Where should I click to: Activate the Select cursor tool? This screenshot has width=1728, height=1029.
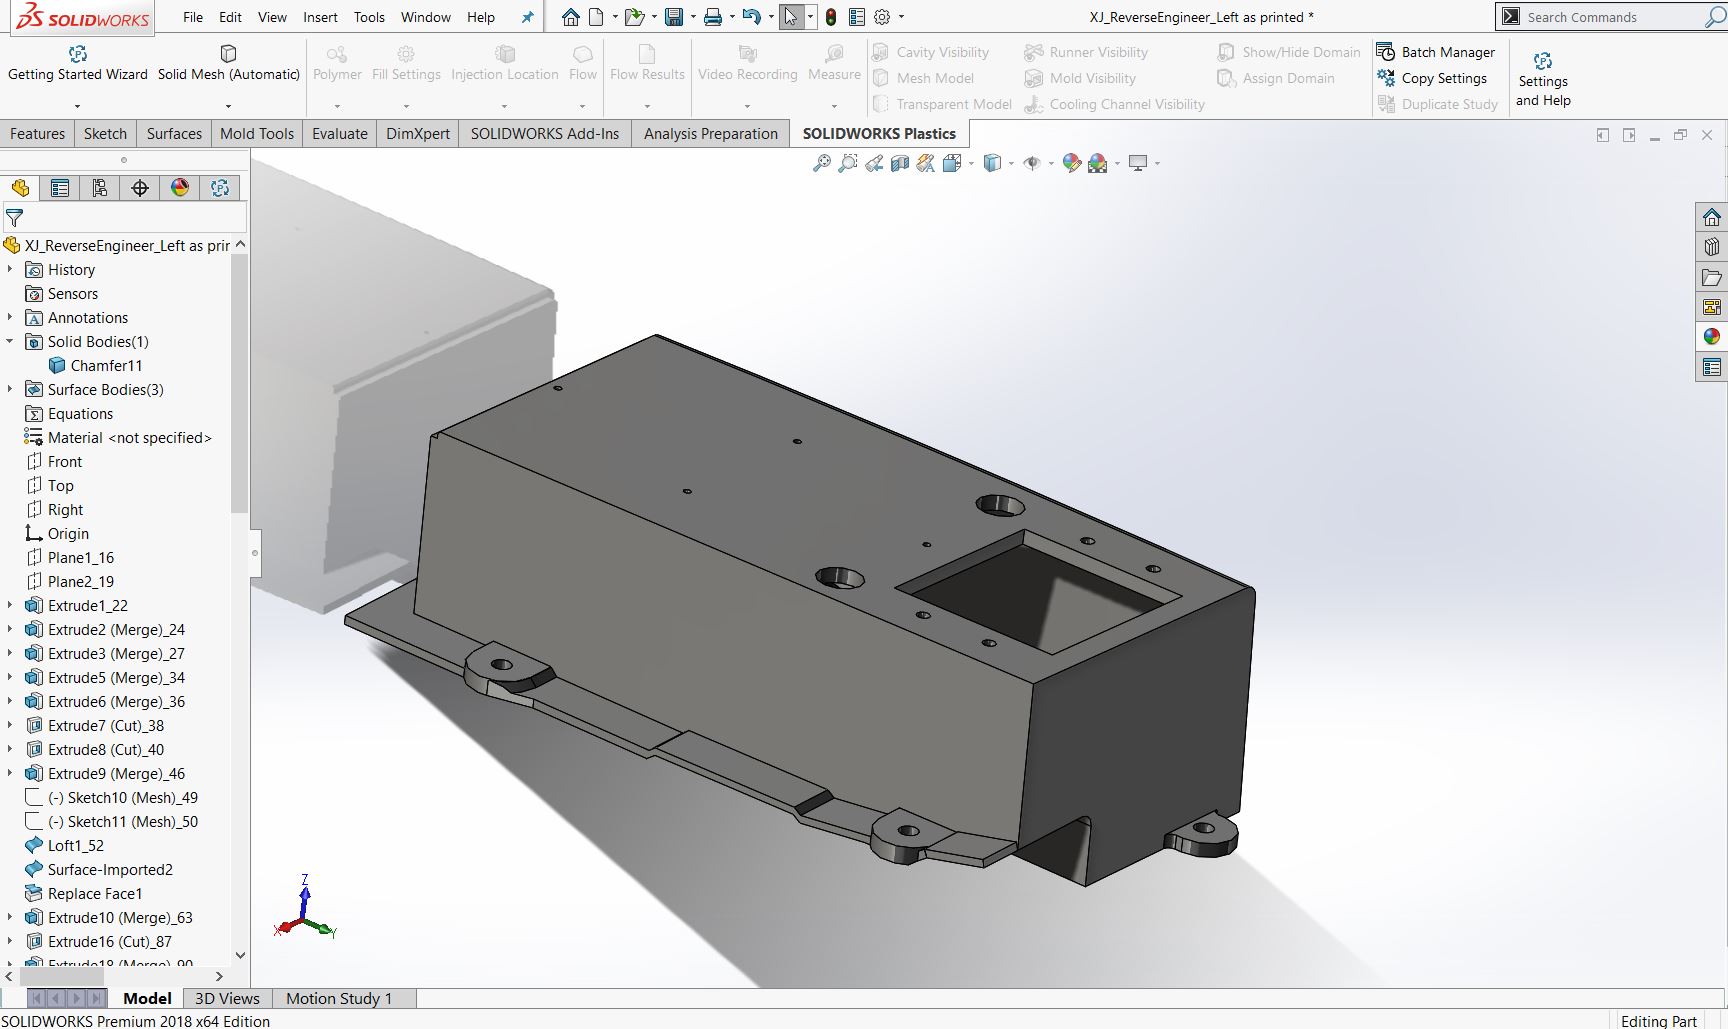click(x=791, y=17)
